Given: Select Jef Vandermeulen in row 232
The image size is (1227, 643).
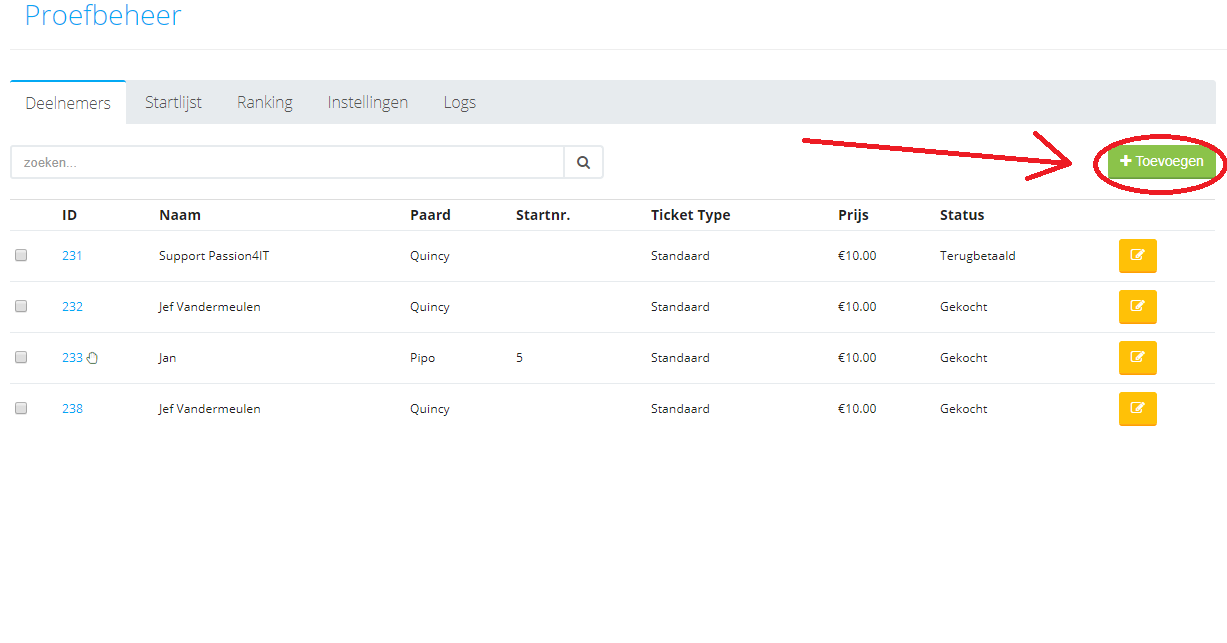Looking at the screenshot, I should click(x=210, y=307).
